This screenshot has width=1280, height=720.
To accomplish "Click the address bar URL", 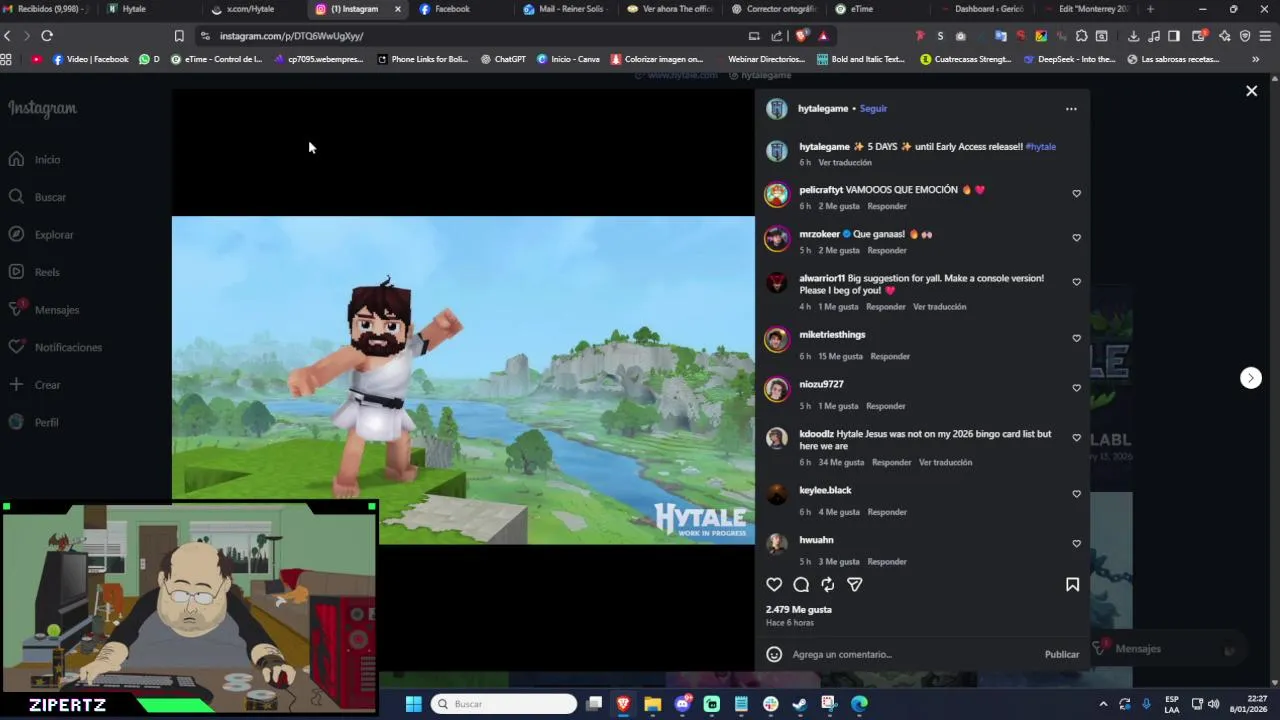I will click(x=291, y=36).
